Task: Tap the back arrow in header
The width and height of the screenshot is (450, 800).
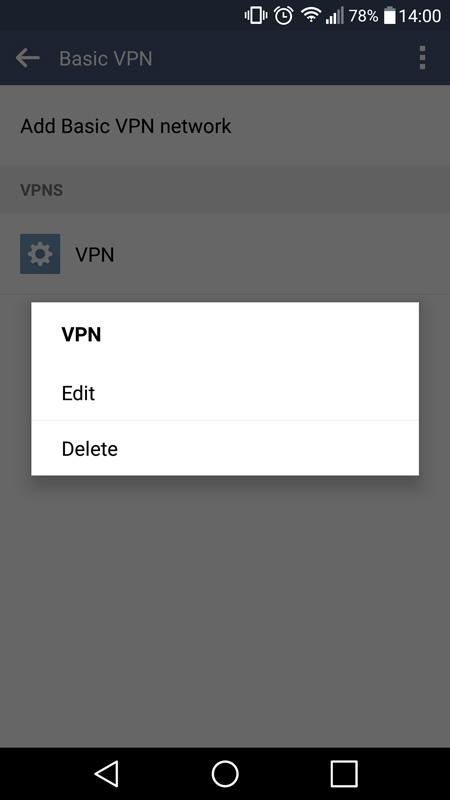Action: 28,58
